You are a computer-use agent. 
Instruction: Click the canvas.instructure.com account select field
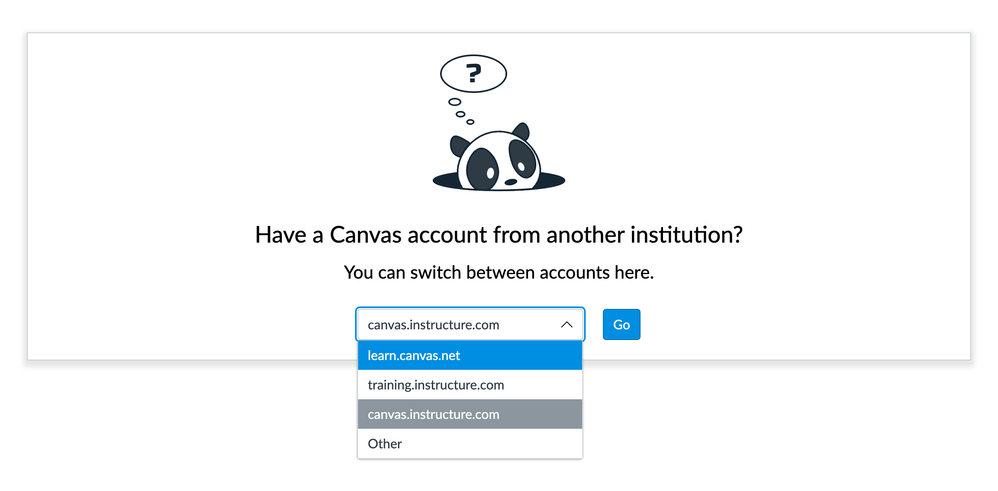(455, 325)
